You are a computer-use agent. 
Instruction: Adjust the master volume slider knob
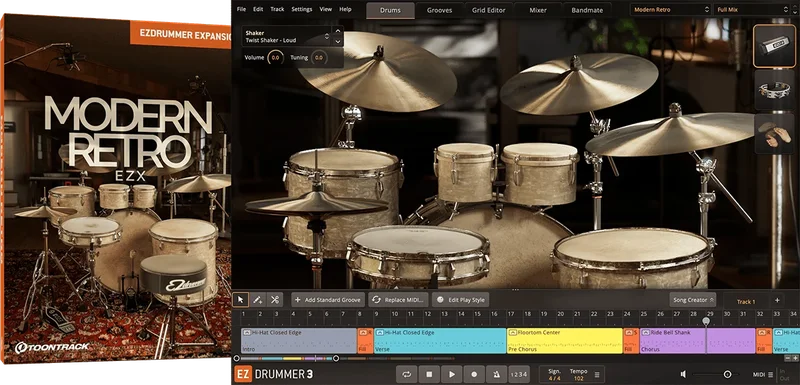pyautogui.click(x=727, y=375)
